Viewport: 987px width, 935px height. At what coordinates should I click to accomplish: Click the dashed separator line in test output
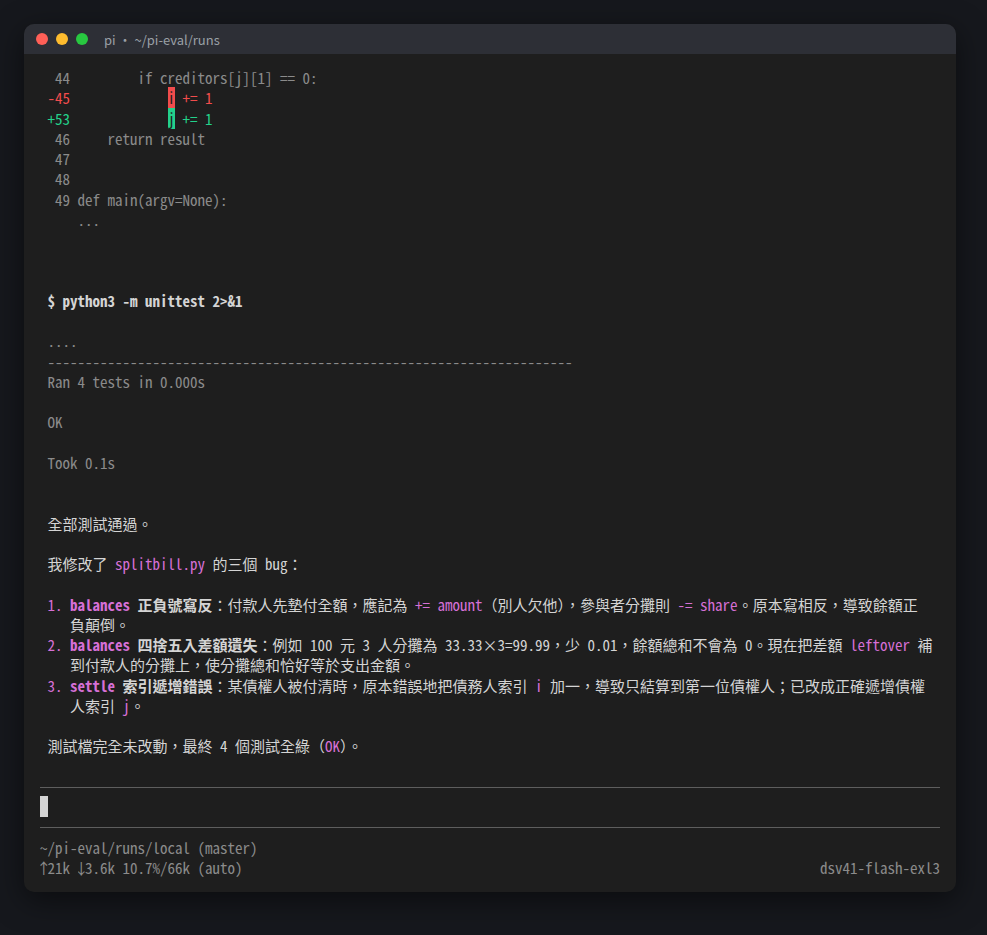[x=310, y=363]
